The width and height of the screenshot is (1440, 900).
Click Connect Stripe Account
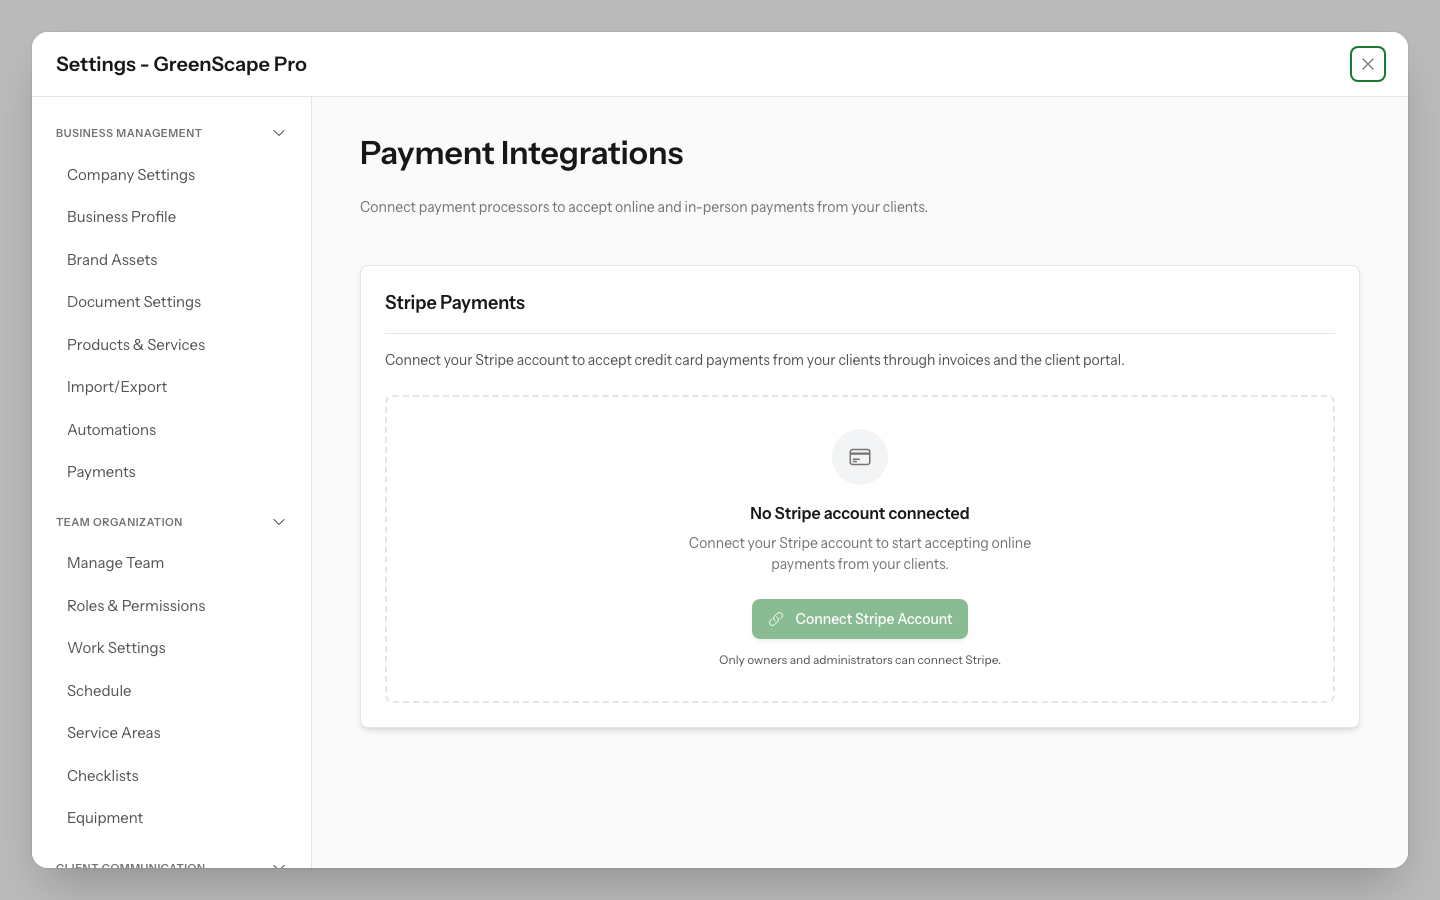(860, 619)
